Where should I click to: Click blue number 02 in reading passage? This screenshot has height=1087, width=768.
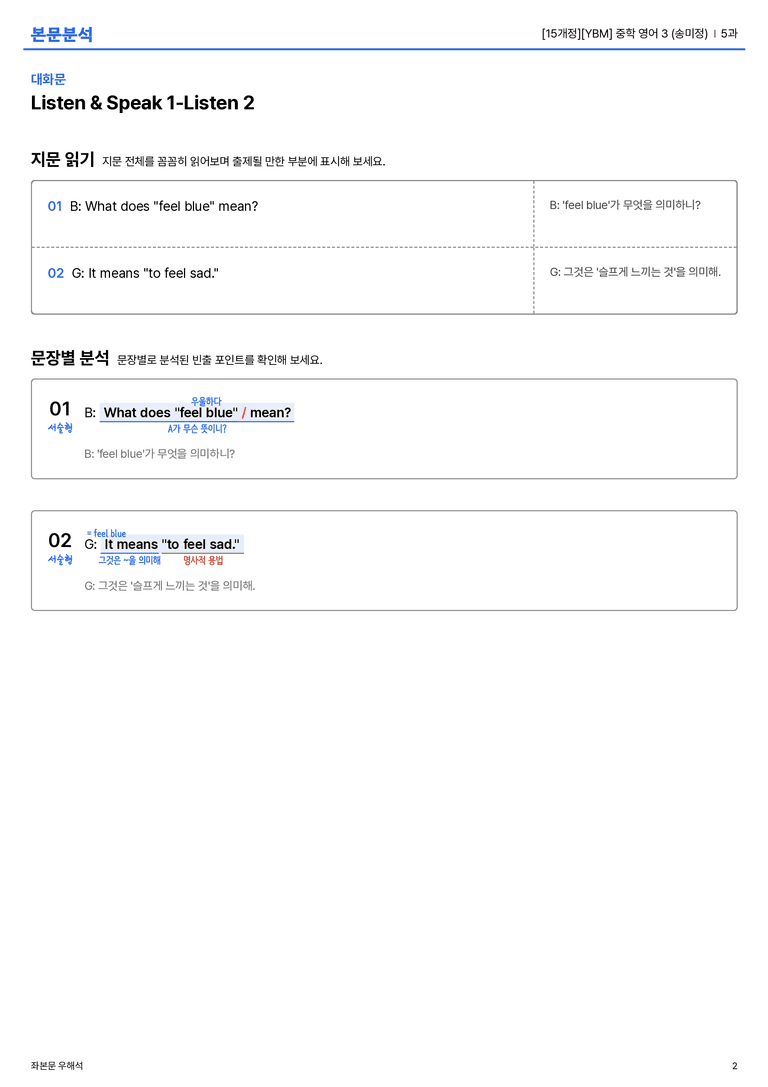pos(55,273)
